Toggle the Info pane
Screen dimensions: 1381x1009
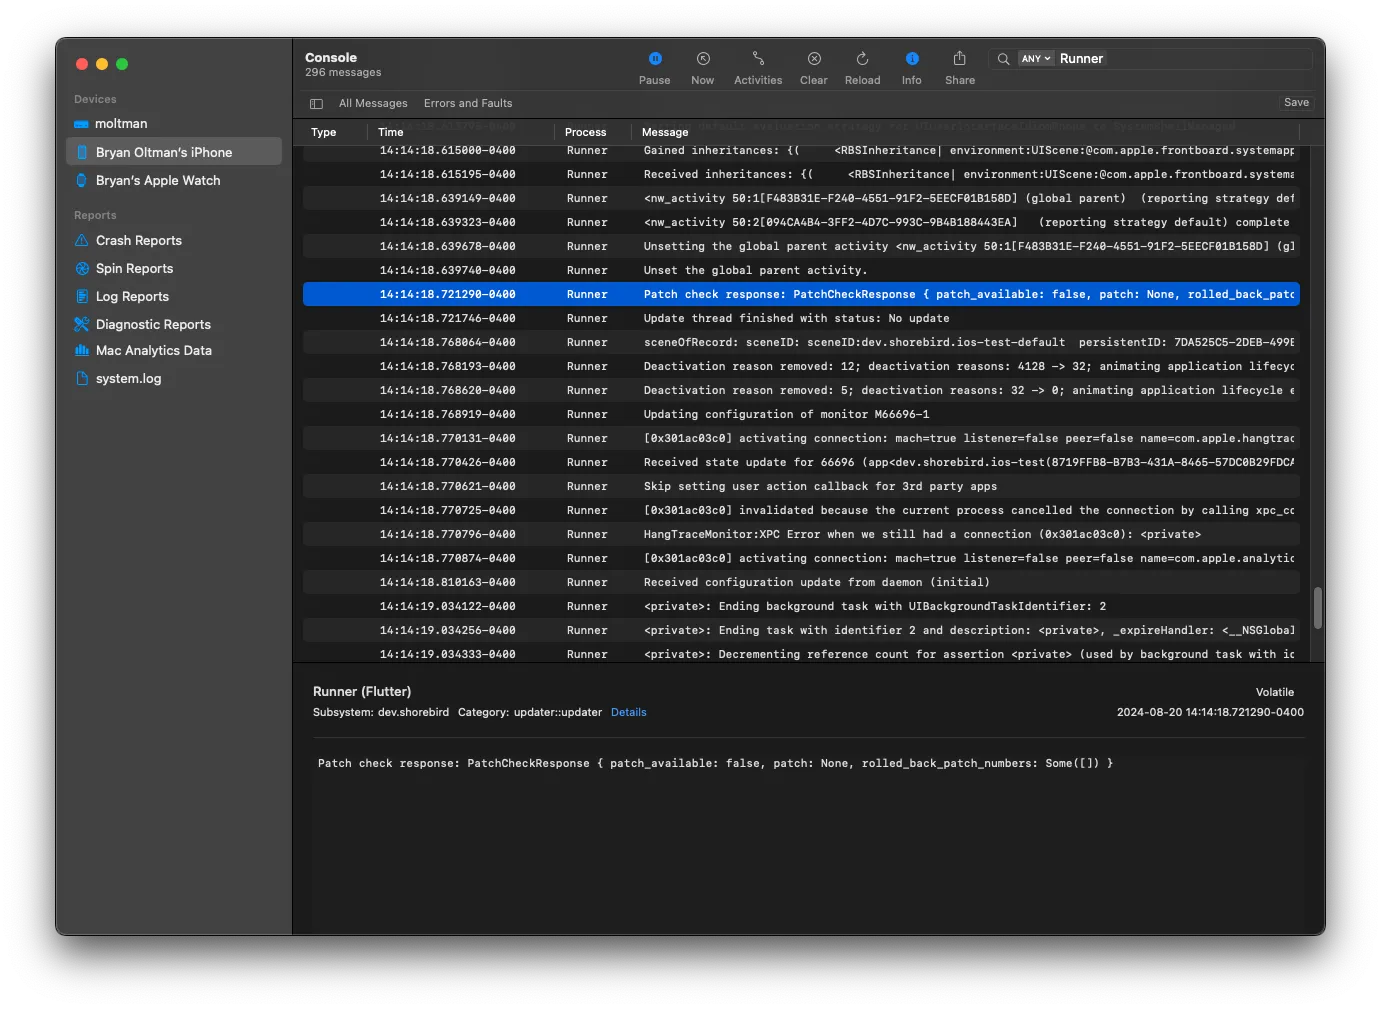click(x=912, y=68)
